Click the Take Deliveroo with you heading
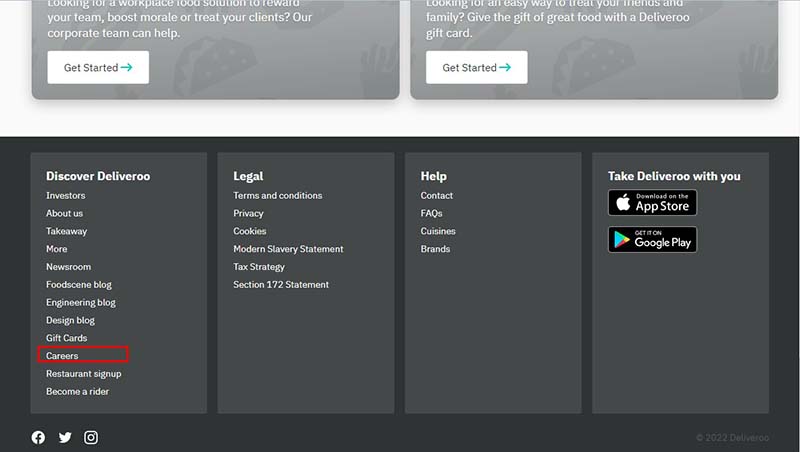 674,177
